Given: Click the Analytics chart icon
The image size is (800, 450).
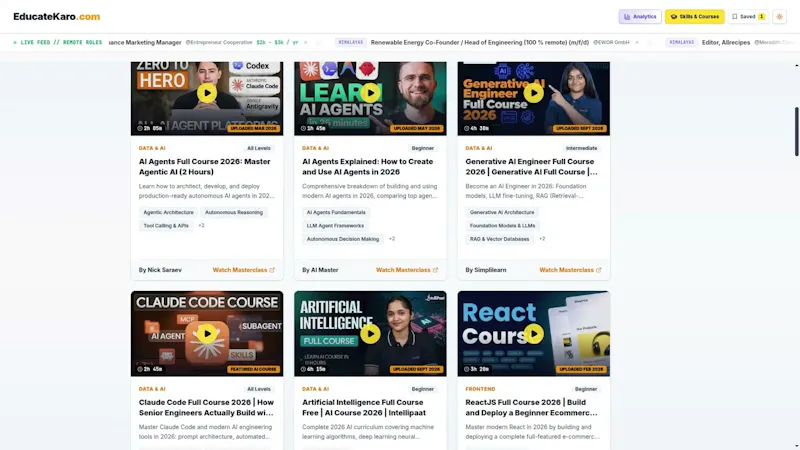Looking at the screenshot, I should [x=627, y=17].
